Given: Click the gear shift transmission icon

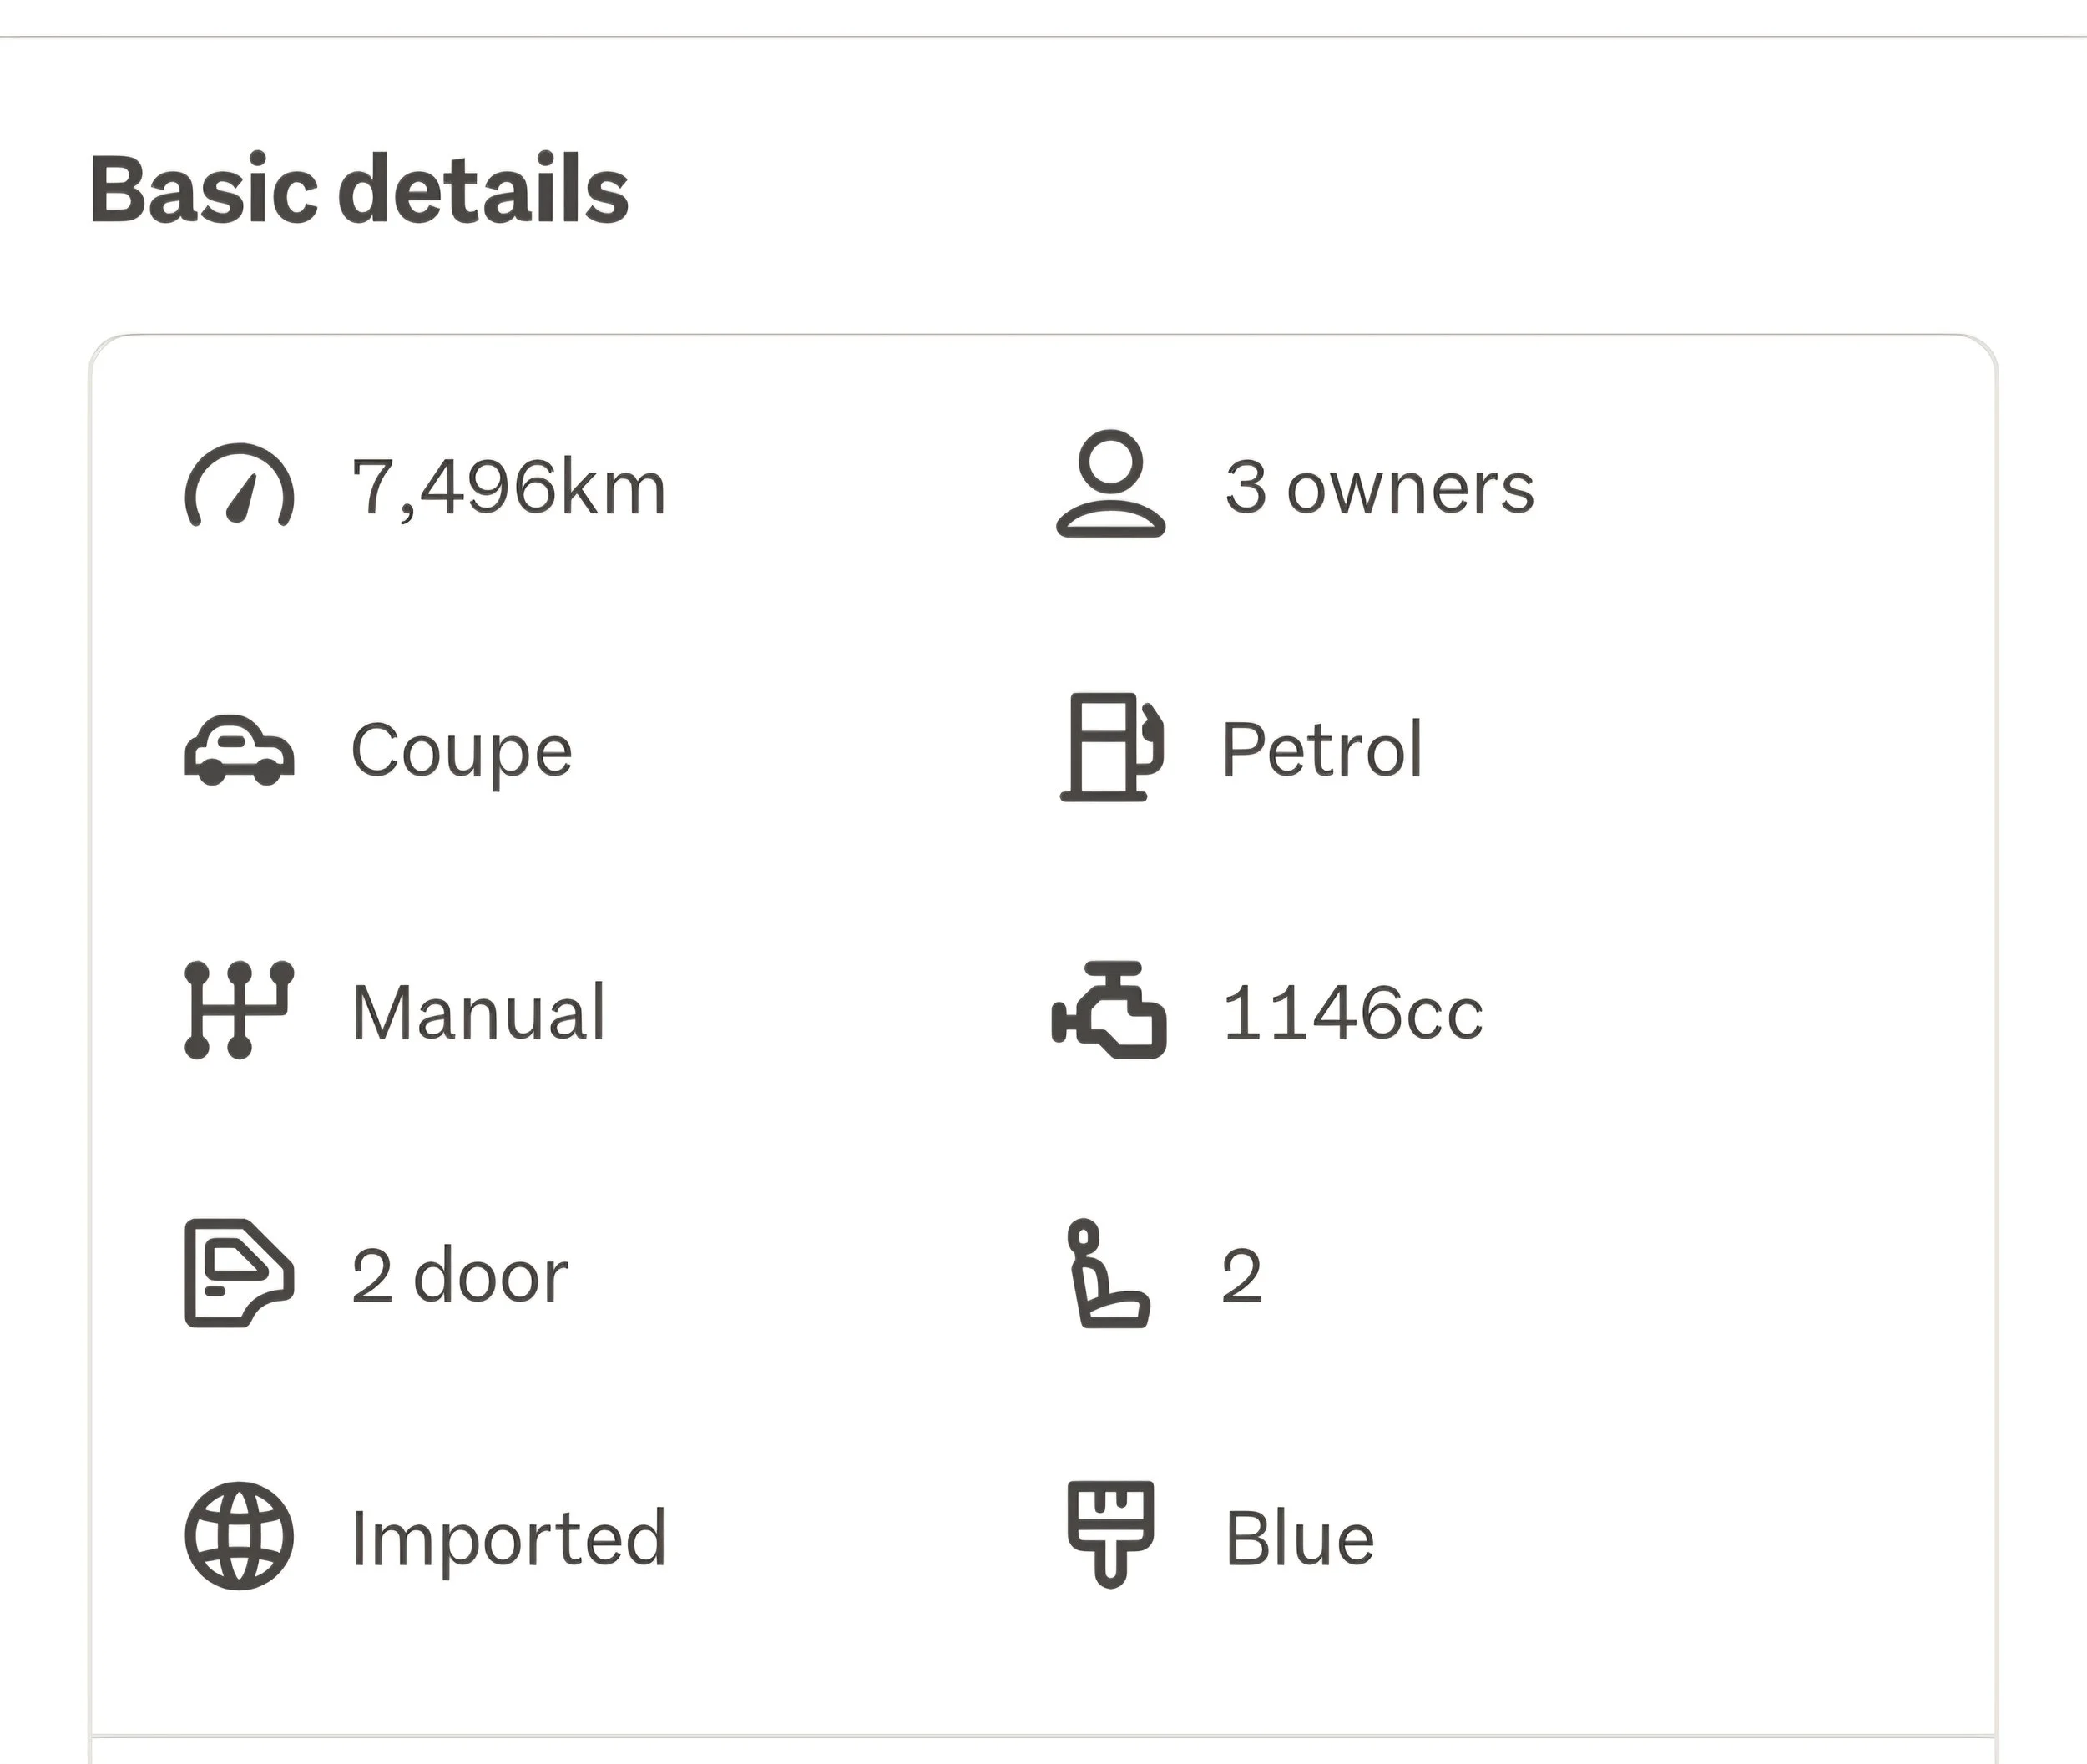Looking at the screenshot, I should [x=239, y=1010].
